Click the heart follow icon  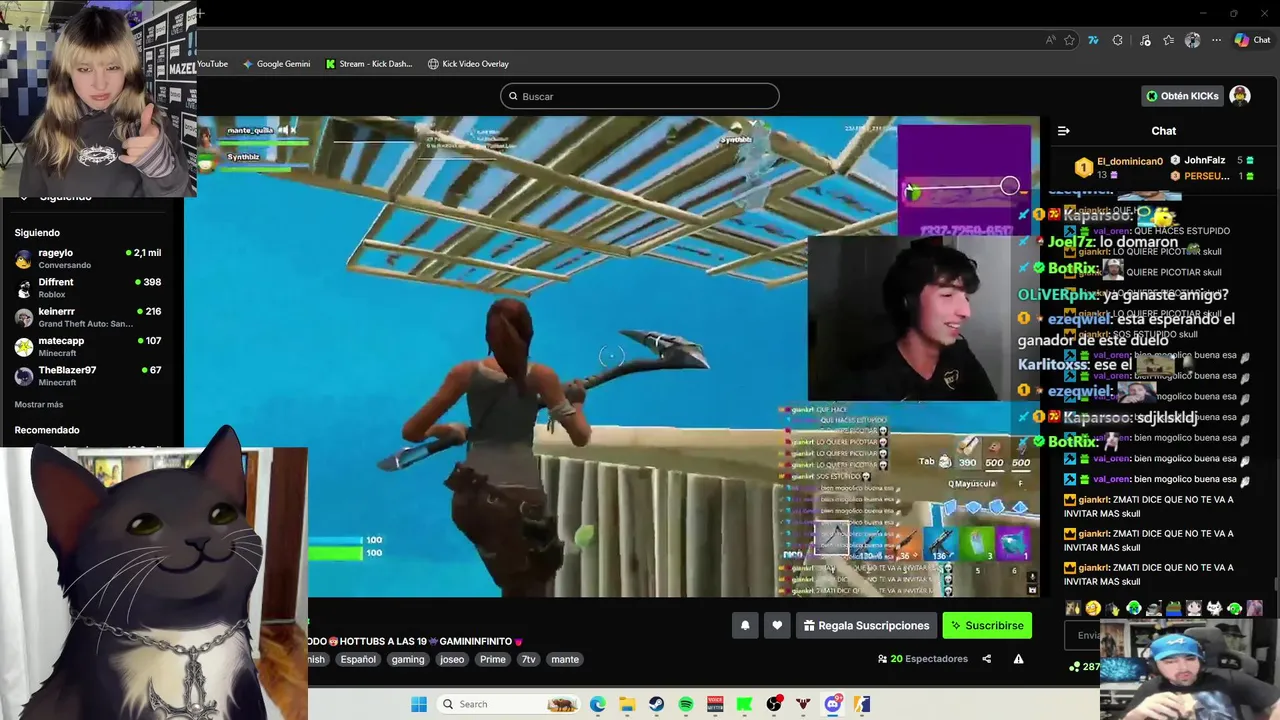coord(777,625)
